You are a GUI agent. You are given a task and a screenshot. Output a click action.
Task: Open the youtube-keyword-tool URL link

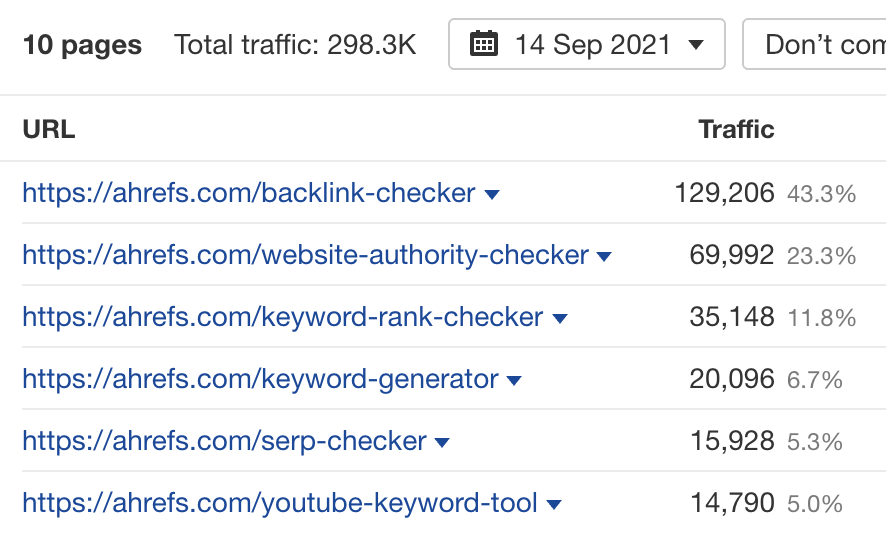point(280,503)
